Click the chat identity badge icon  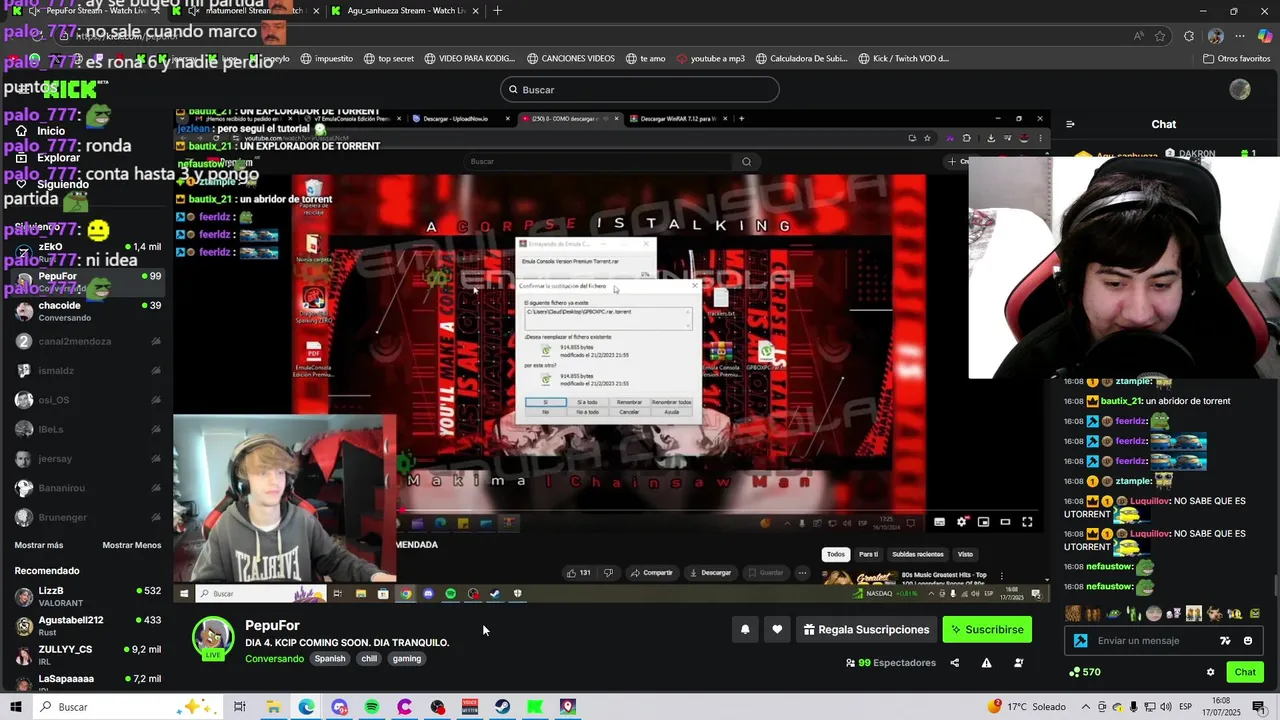click(1080, 641)
